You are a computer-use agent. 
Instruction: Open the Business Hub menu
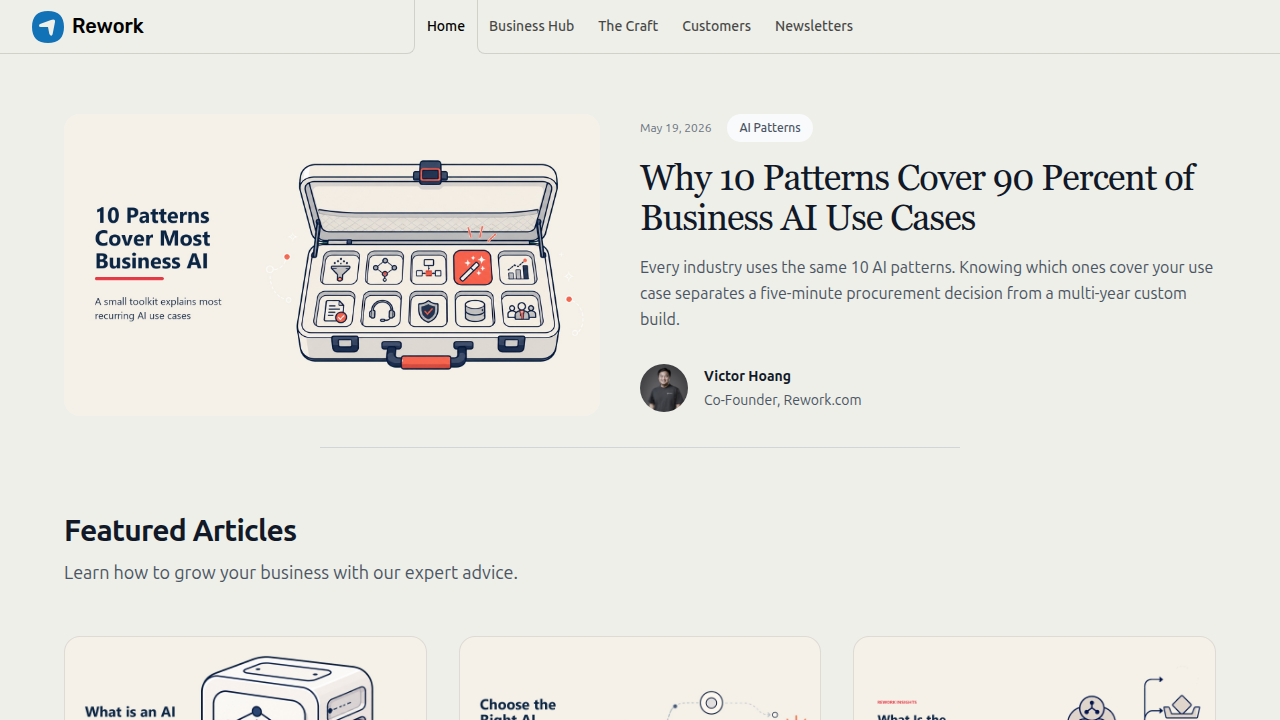pyautogui.click(x=531, y=26)
